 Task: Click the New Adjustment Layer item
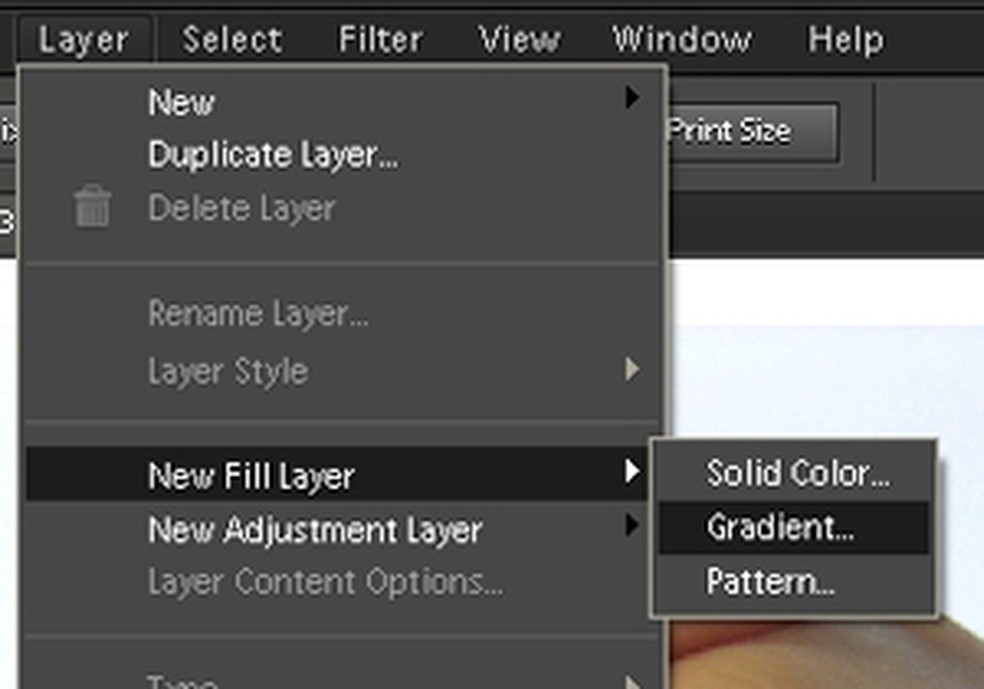tap(315, 529)
